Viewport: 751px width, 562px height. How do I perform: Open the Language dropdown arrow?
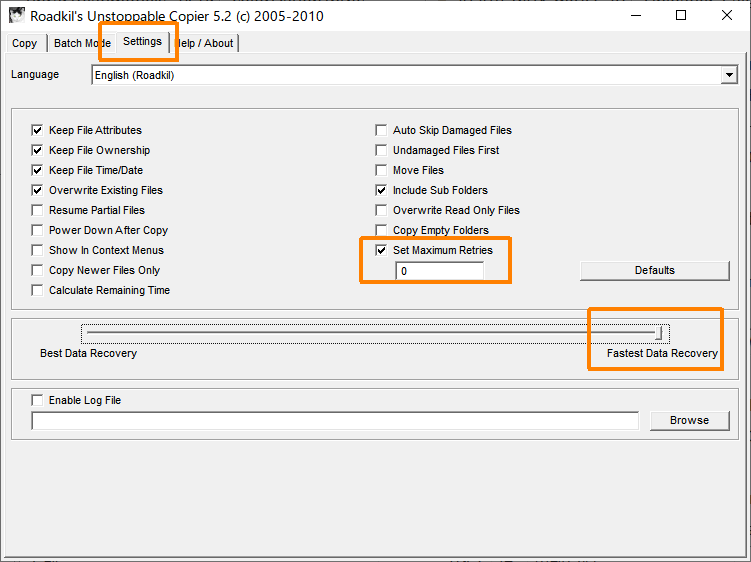point(729,75)
